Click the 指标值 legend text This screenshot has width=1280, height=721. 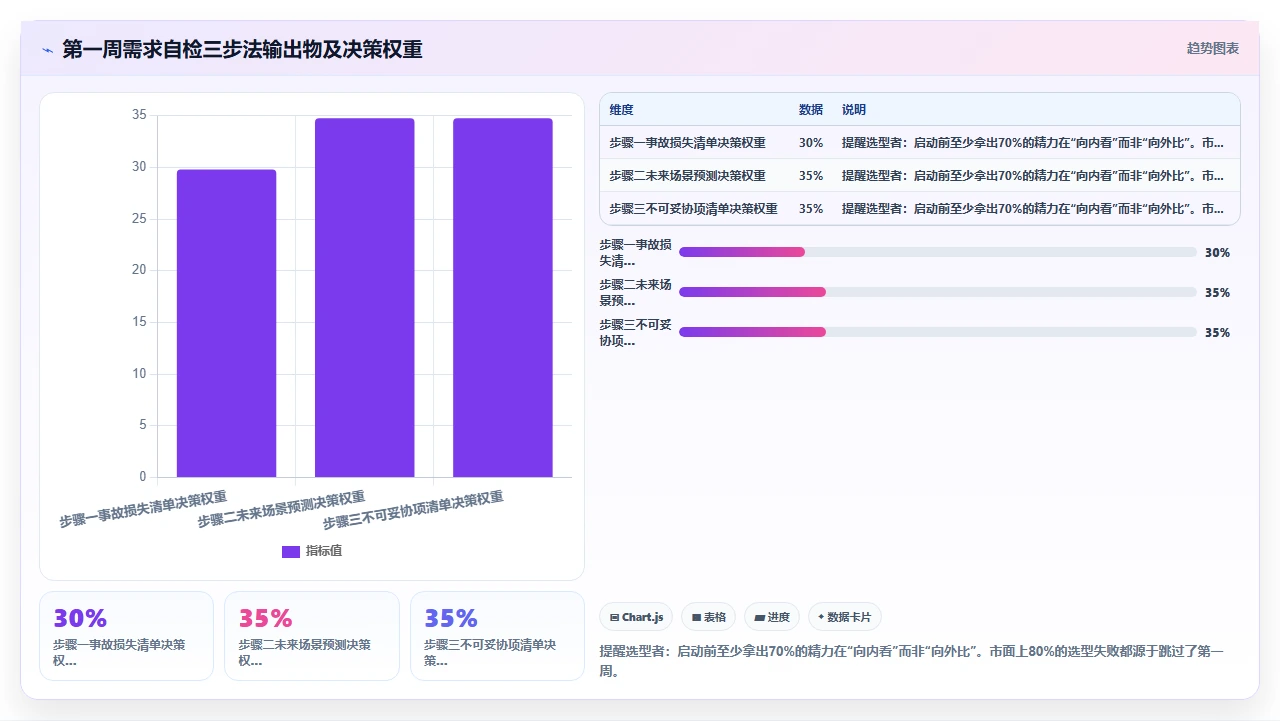click(324, 551)
